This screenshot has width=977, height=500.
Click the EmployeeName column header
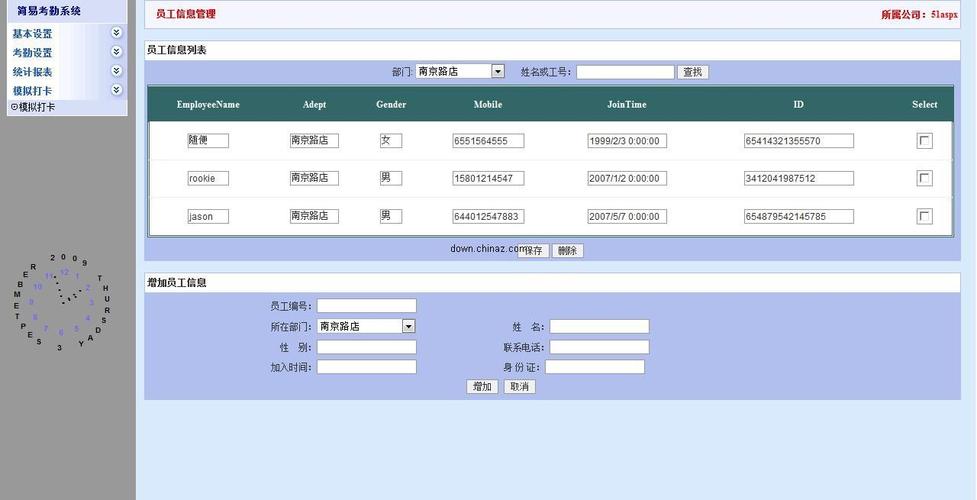(x=208, y=105)
